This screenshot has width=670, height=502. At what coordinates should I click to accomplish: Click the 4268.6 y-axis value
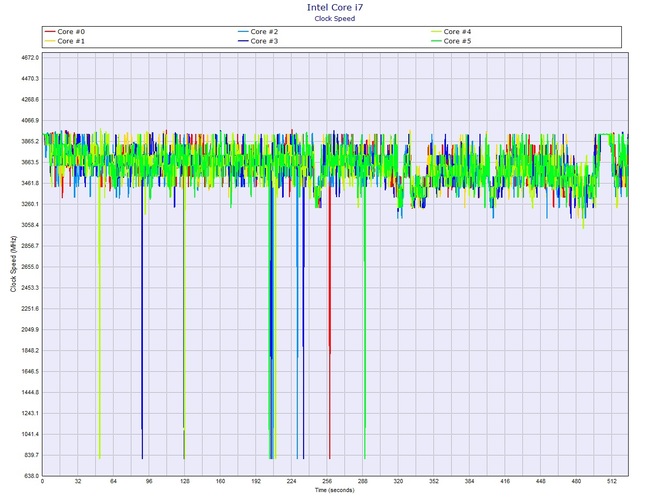(x=30, y=99)
